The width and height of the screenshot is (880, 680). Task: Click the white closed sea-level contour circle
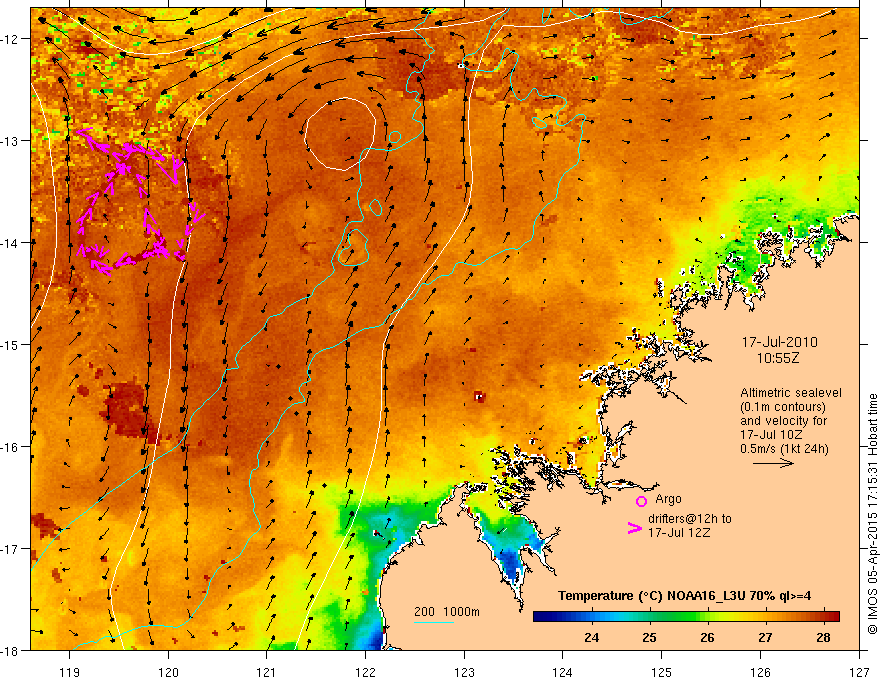click(x=340, y=134)
